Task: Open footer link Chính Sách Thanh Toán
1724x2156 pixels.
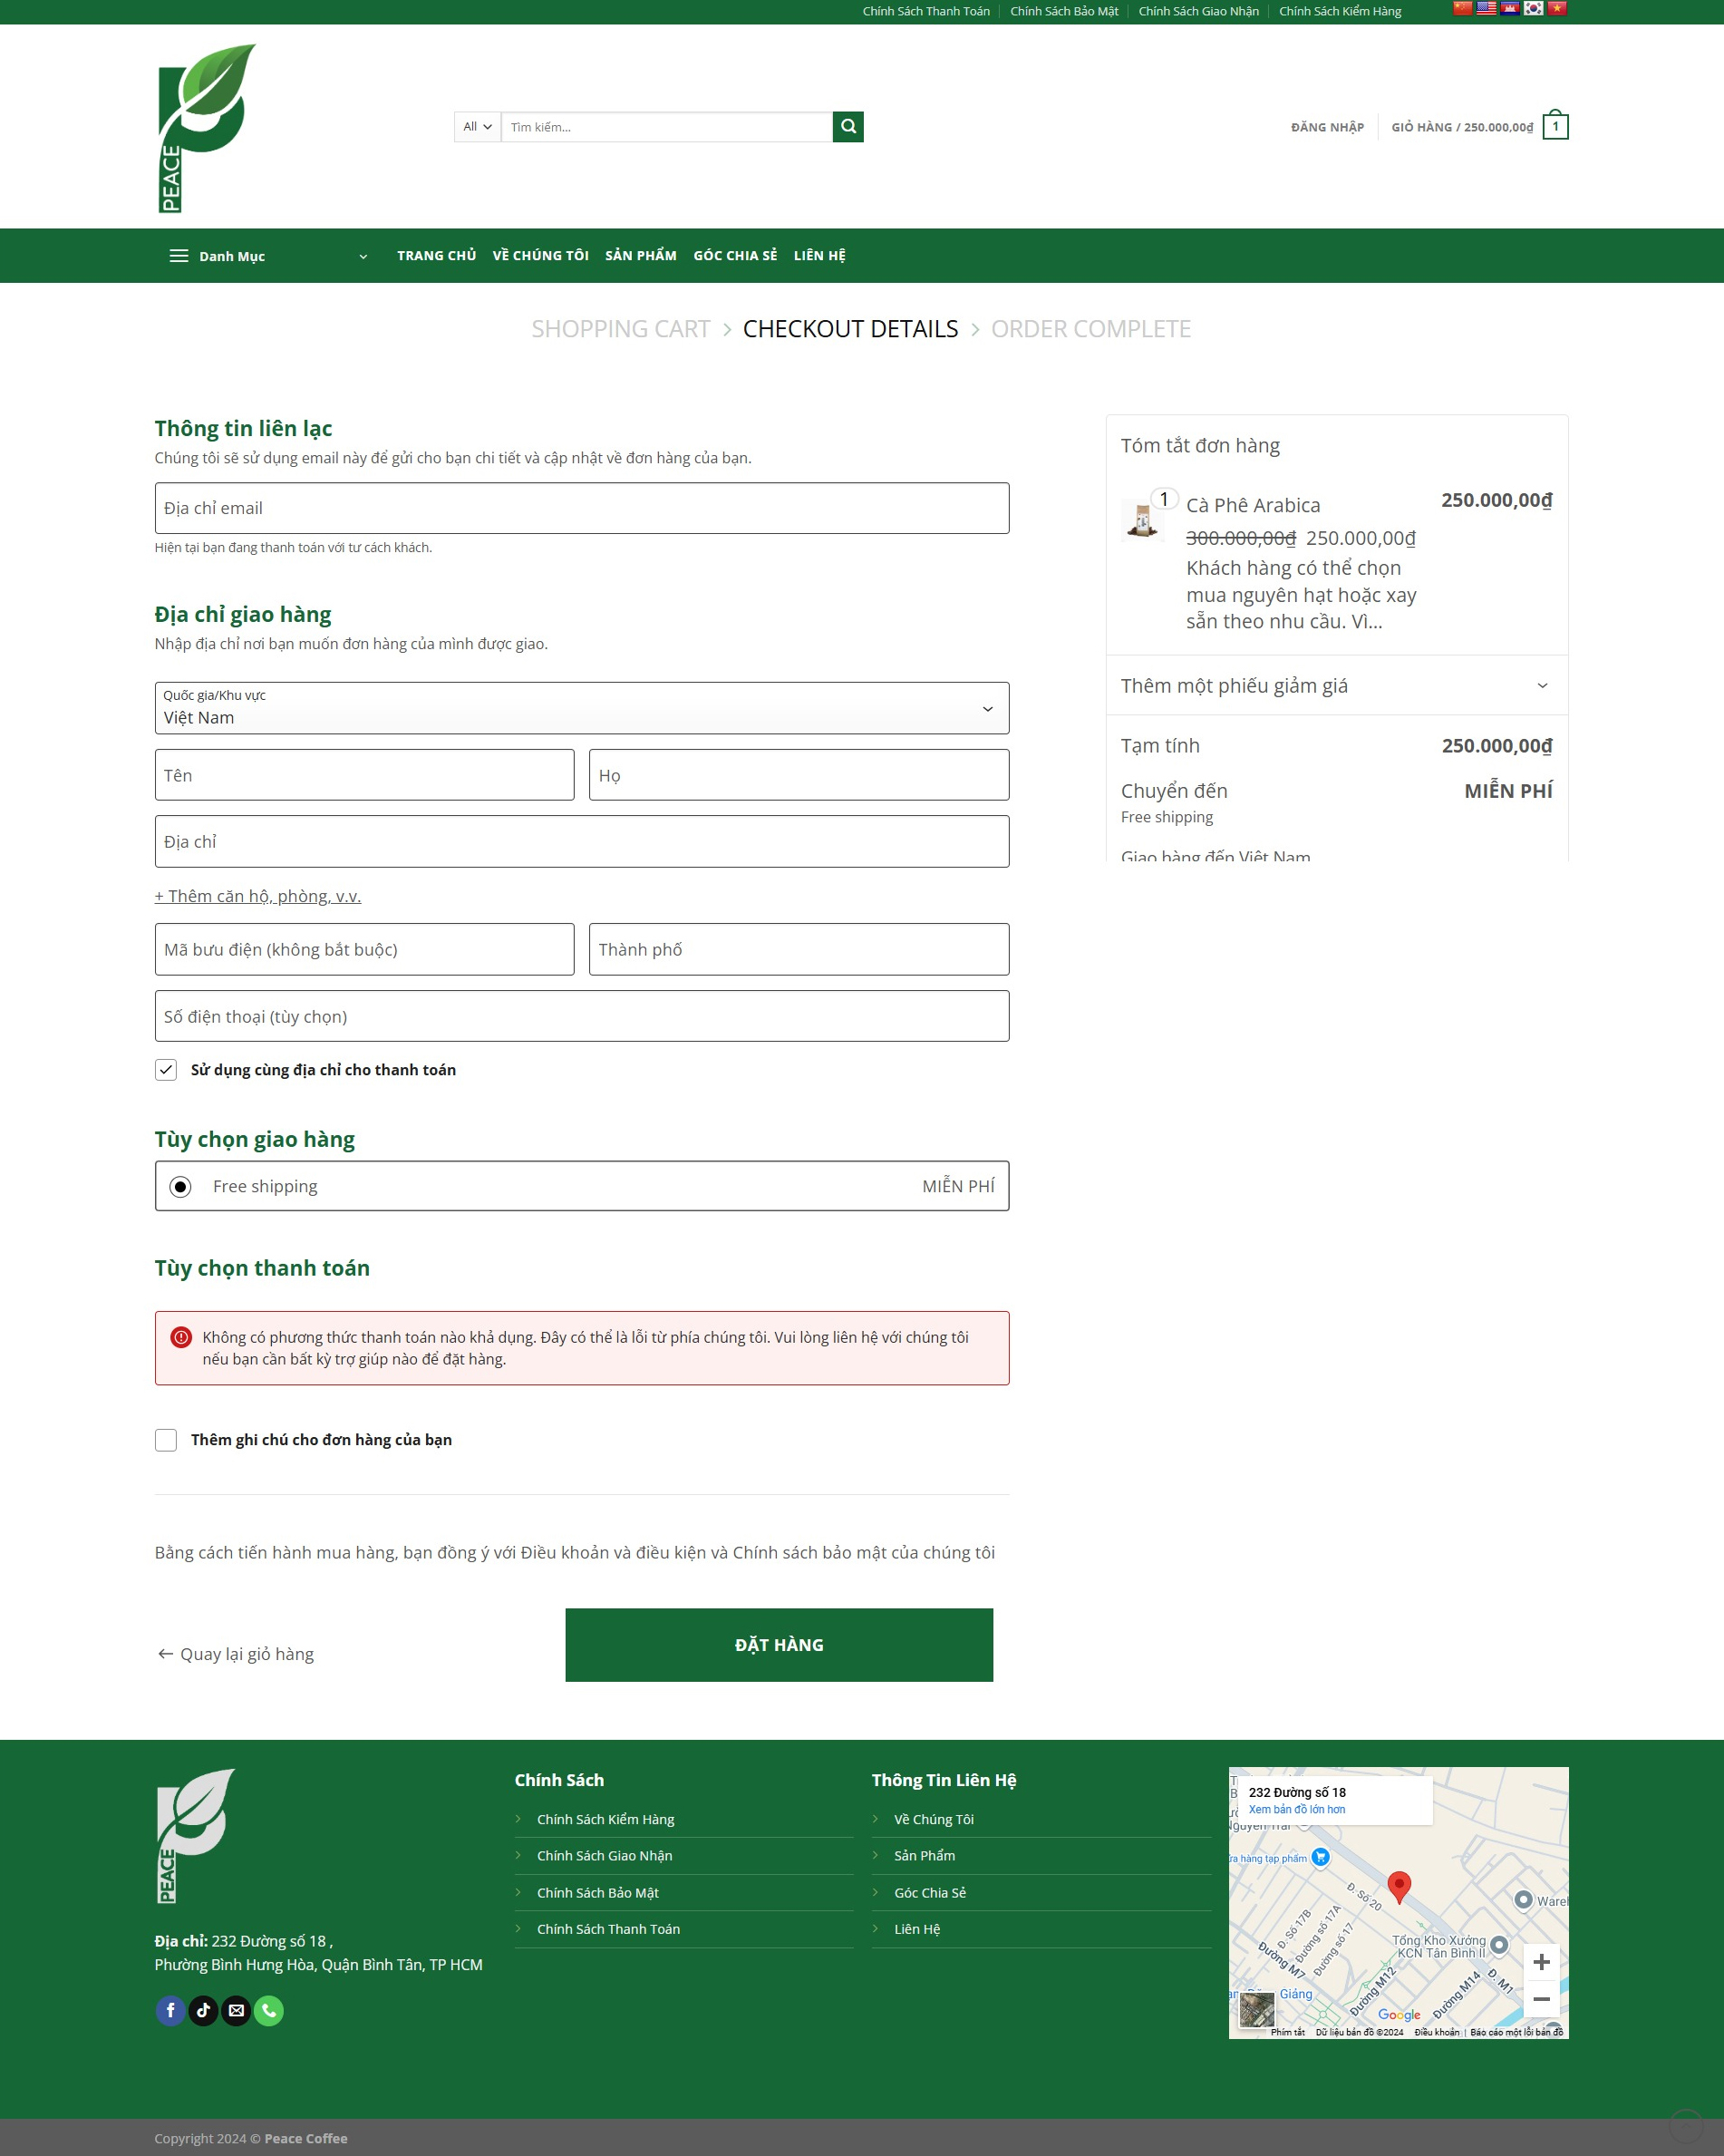Action: point(609,1929)
